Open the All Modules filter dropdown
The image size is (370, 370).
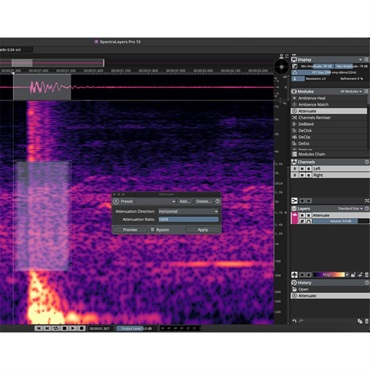pos(351,91)
